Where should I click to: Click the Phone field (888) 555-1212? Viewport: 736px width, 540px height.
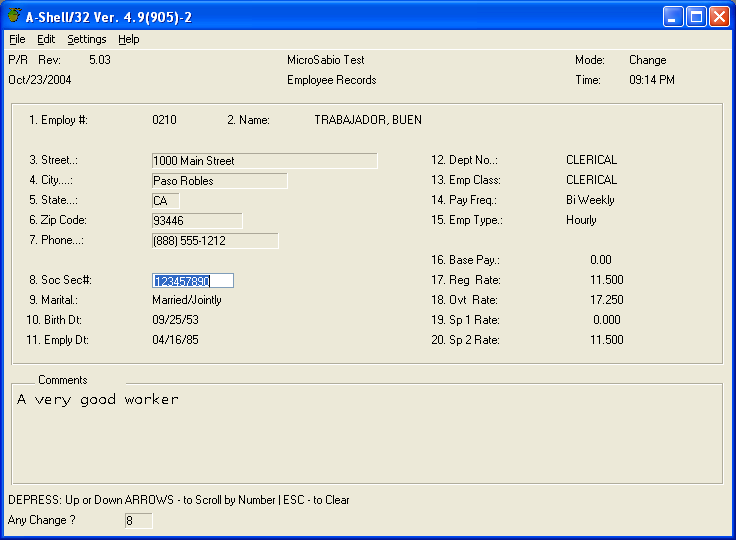pos(214,241)
